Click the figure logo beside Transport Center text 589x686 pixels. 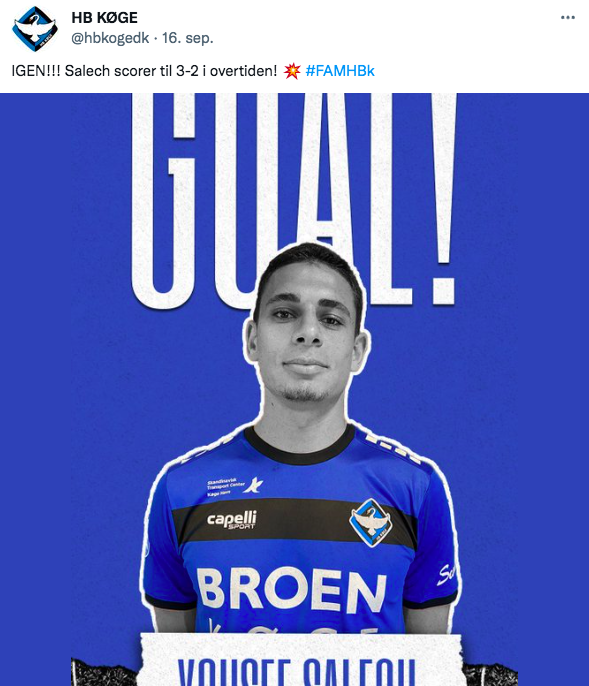coord(254,485)
